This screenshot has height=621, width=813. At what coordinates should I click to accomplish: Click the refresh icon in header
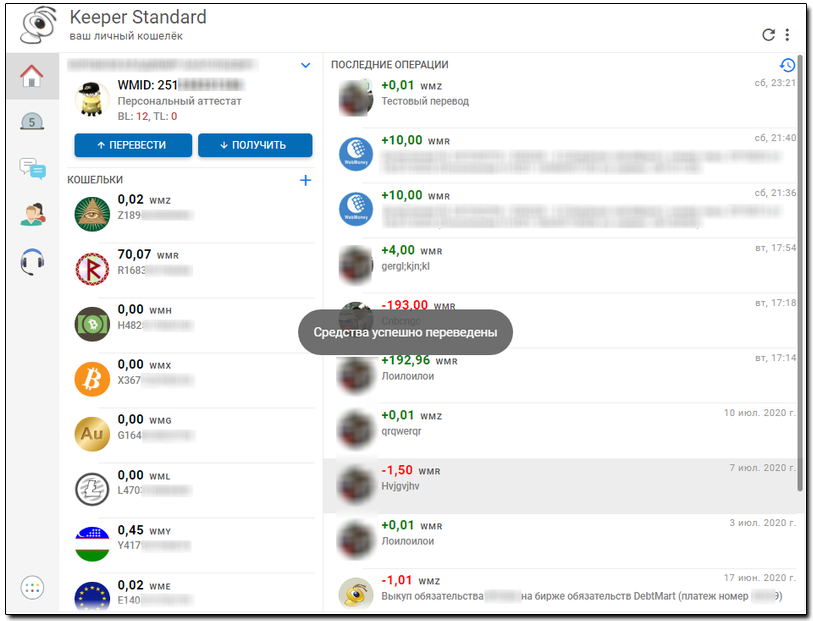click(768, 35)
